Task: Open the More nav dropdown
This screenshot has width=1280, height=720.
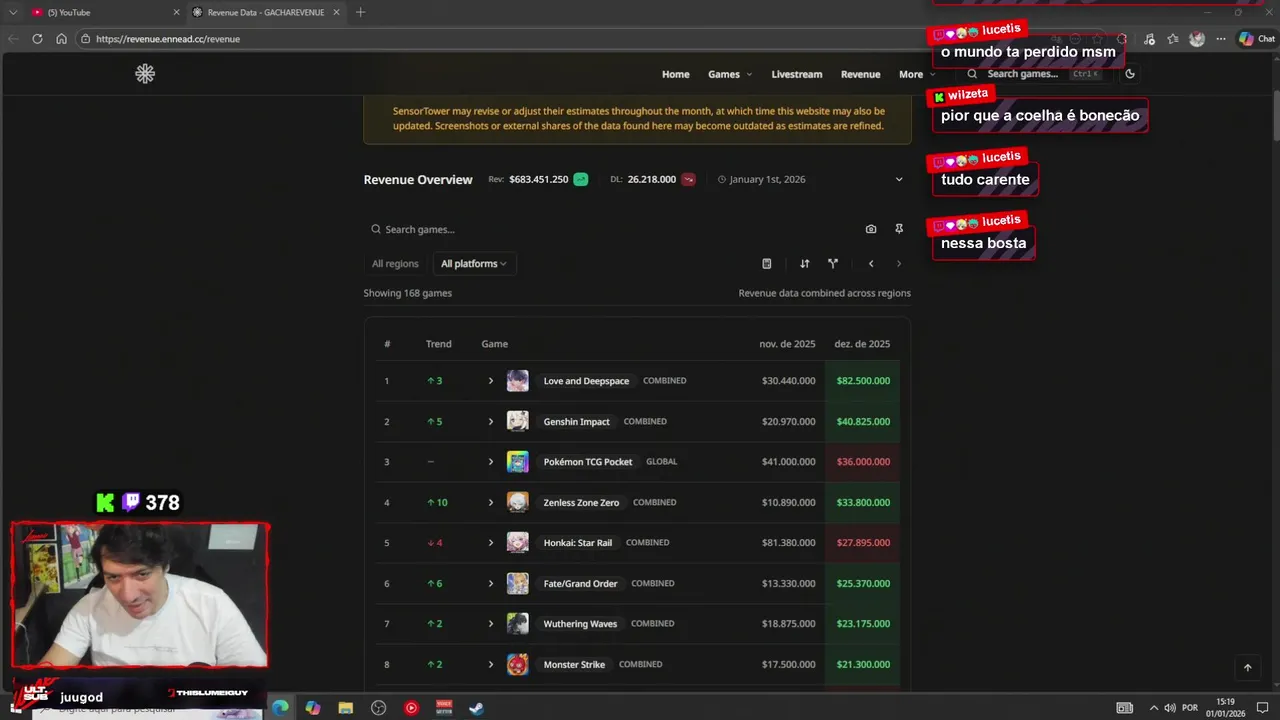Action: (917, 74)
